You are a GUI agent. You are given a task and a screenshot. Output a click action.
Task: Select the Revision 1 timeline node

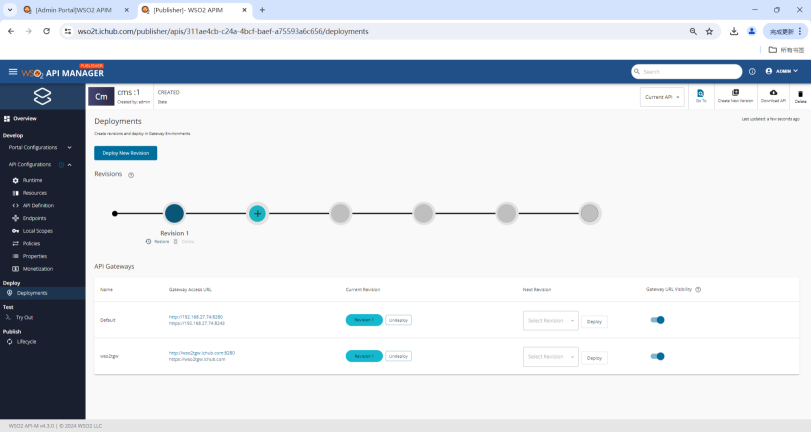tap(174, 213)
